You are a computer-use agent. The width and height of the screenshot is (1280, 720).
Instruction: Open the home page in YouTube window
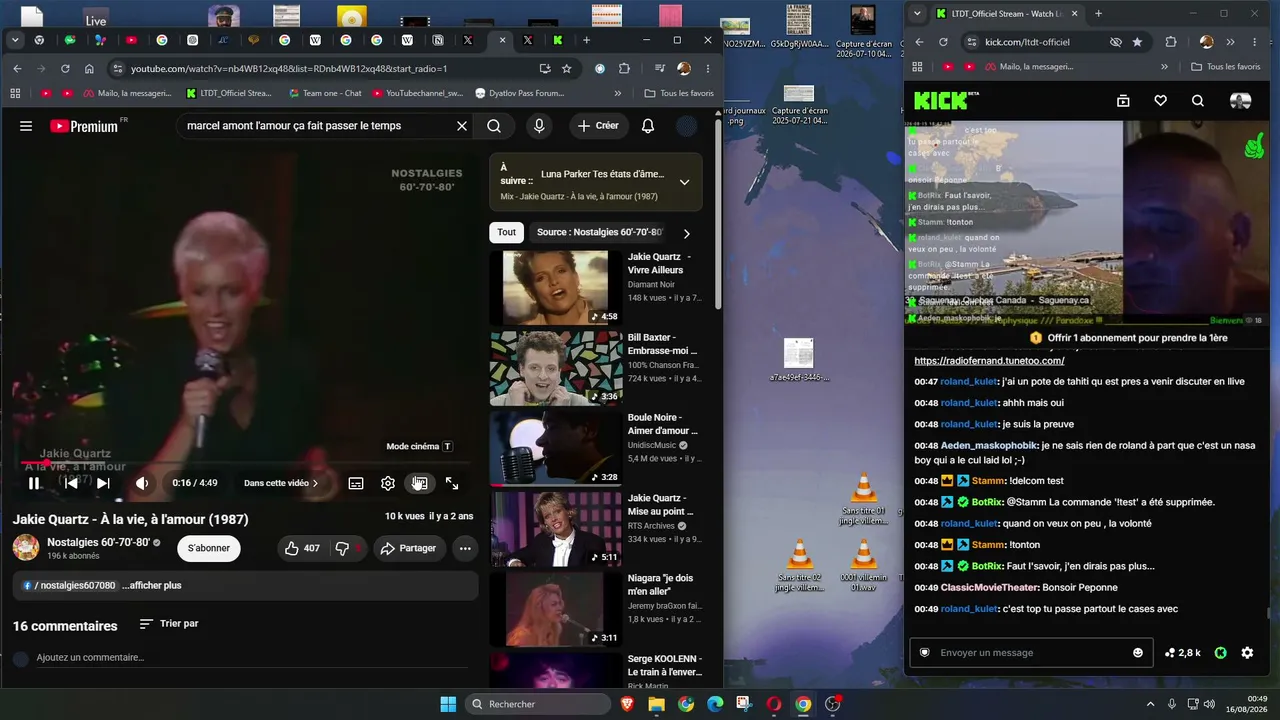coord(89,69)
